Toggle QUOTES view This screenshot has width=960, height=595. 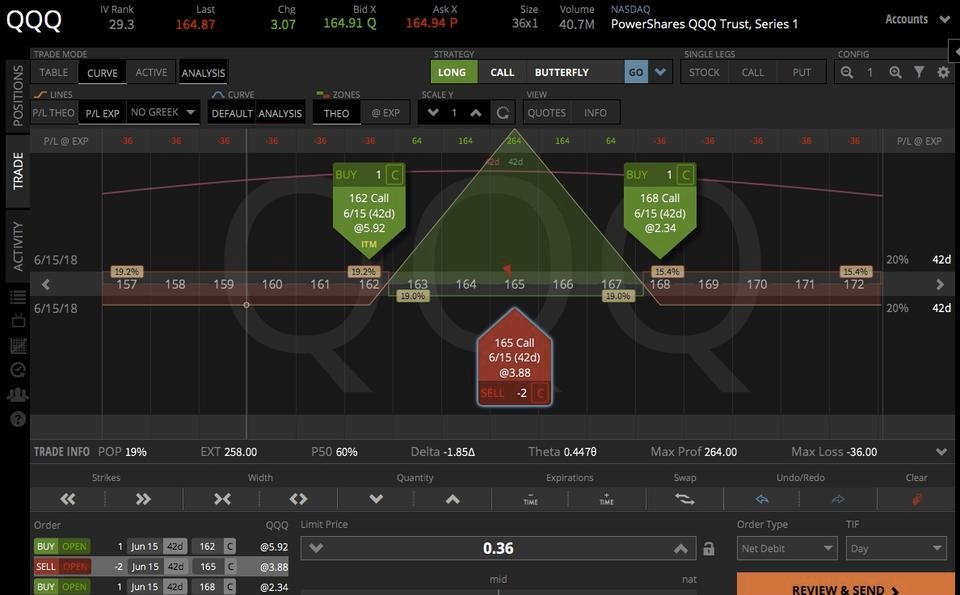pyautogui.click(x=547, y=113)
